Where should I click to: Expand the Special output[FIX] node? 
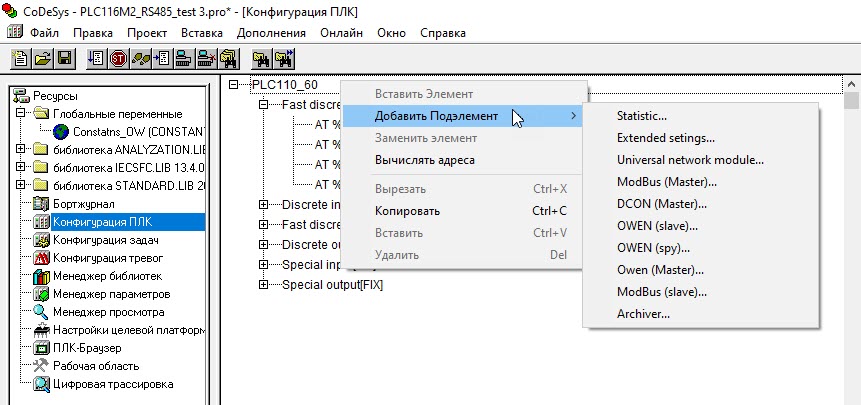point(264,285)
